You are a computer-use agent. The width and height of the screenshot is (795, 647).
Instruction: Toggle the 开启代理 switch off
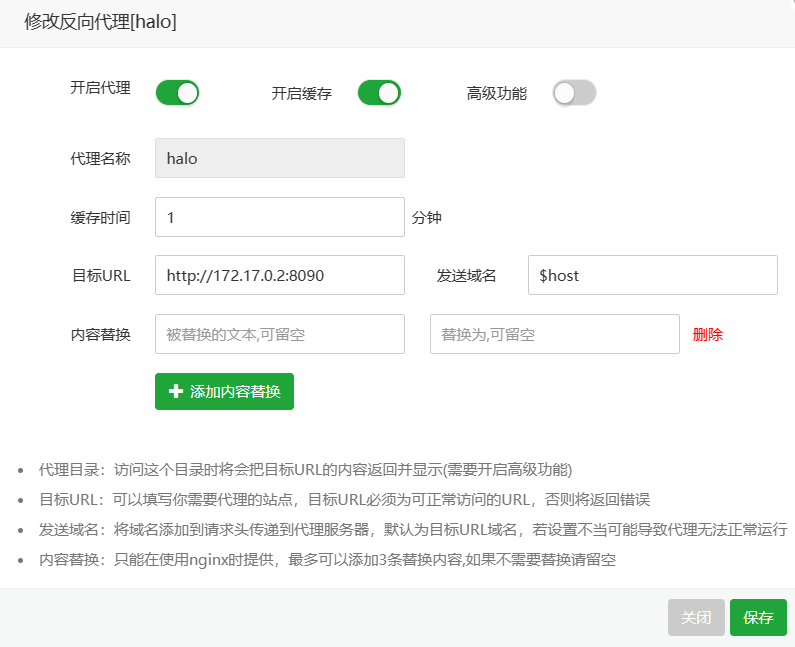pos(177,93)
